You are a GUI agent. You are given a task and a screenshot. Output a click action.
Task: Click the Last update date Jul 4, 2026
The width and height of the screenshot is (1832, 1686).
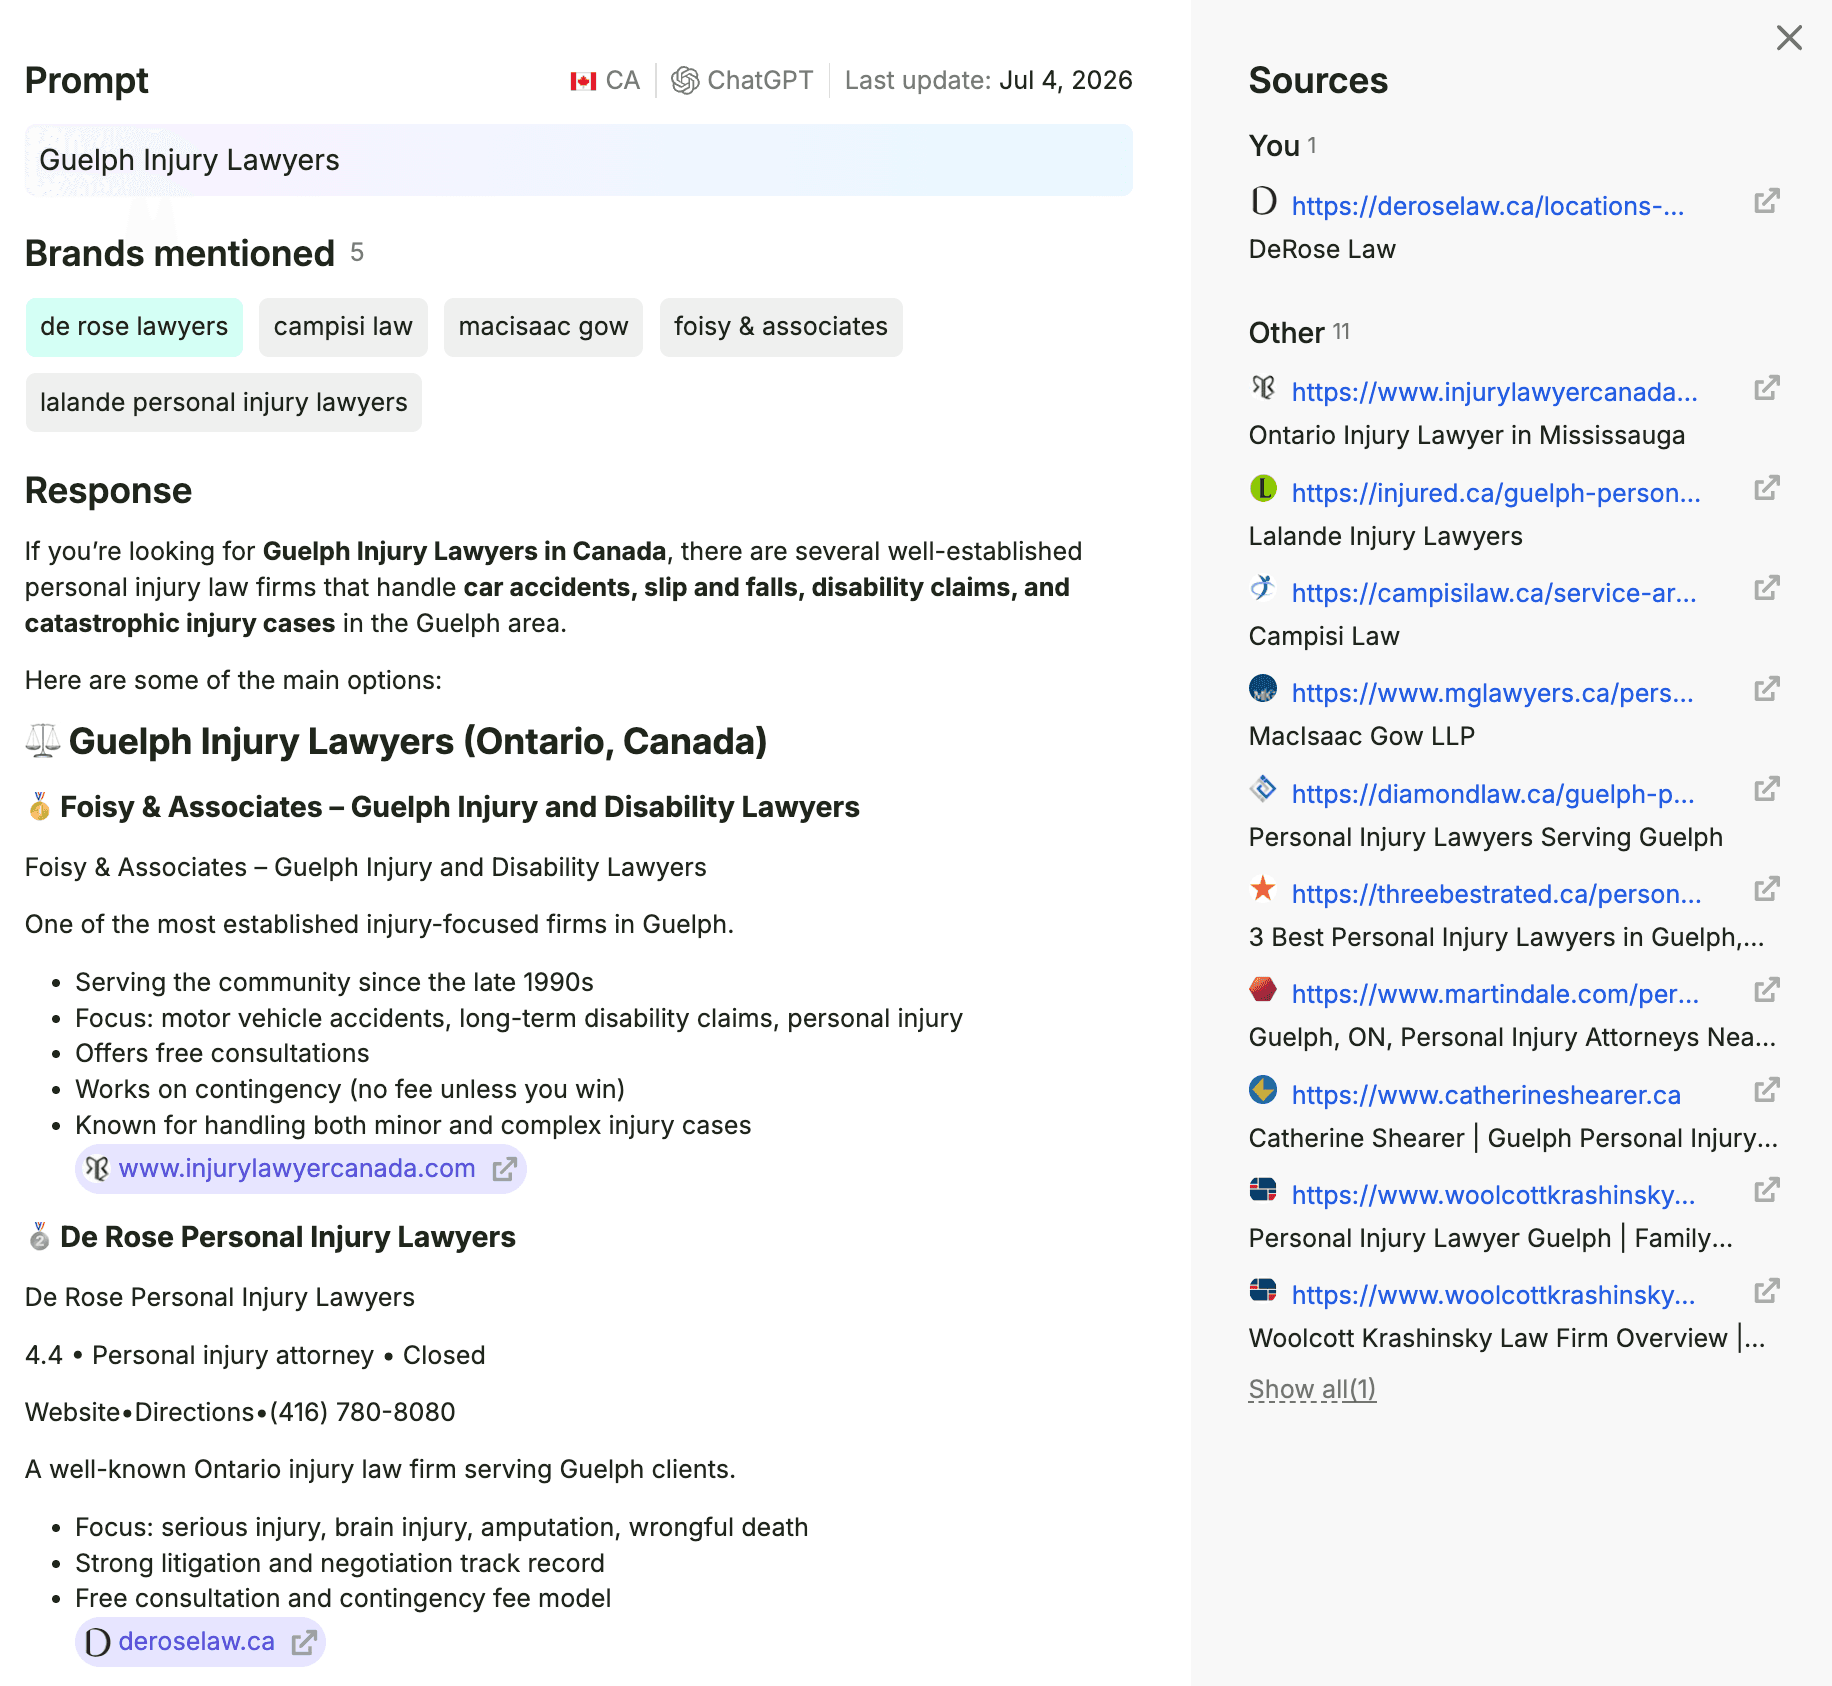coord(1066,80)
